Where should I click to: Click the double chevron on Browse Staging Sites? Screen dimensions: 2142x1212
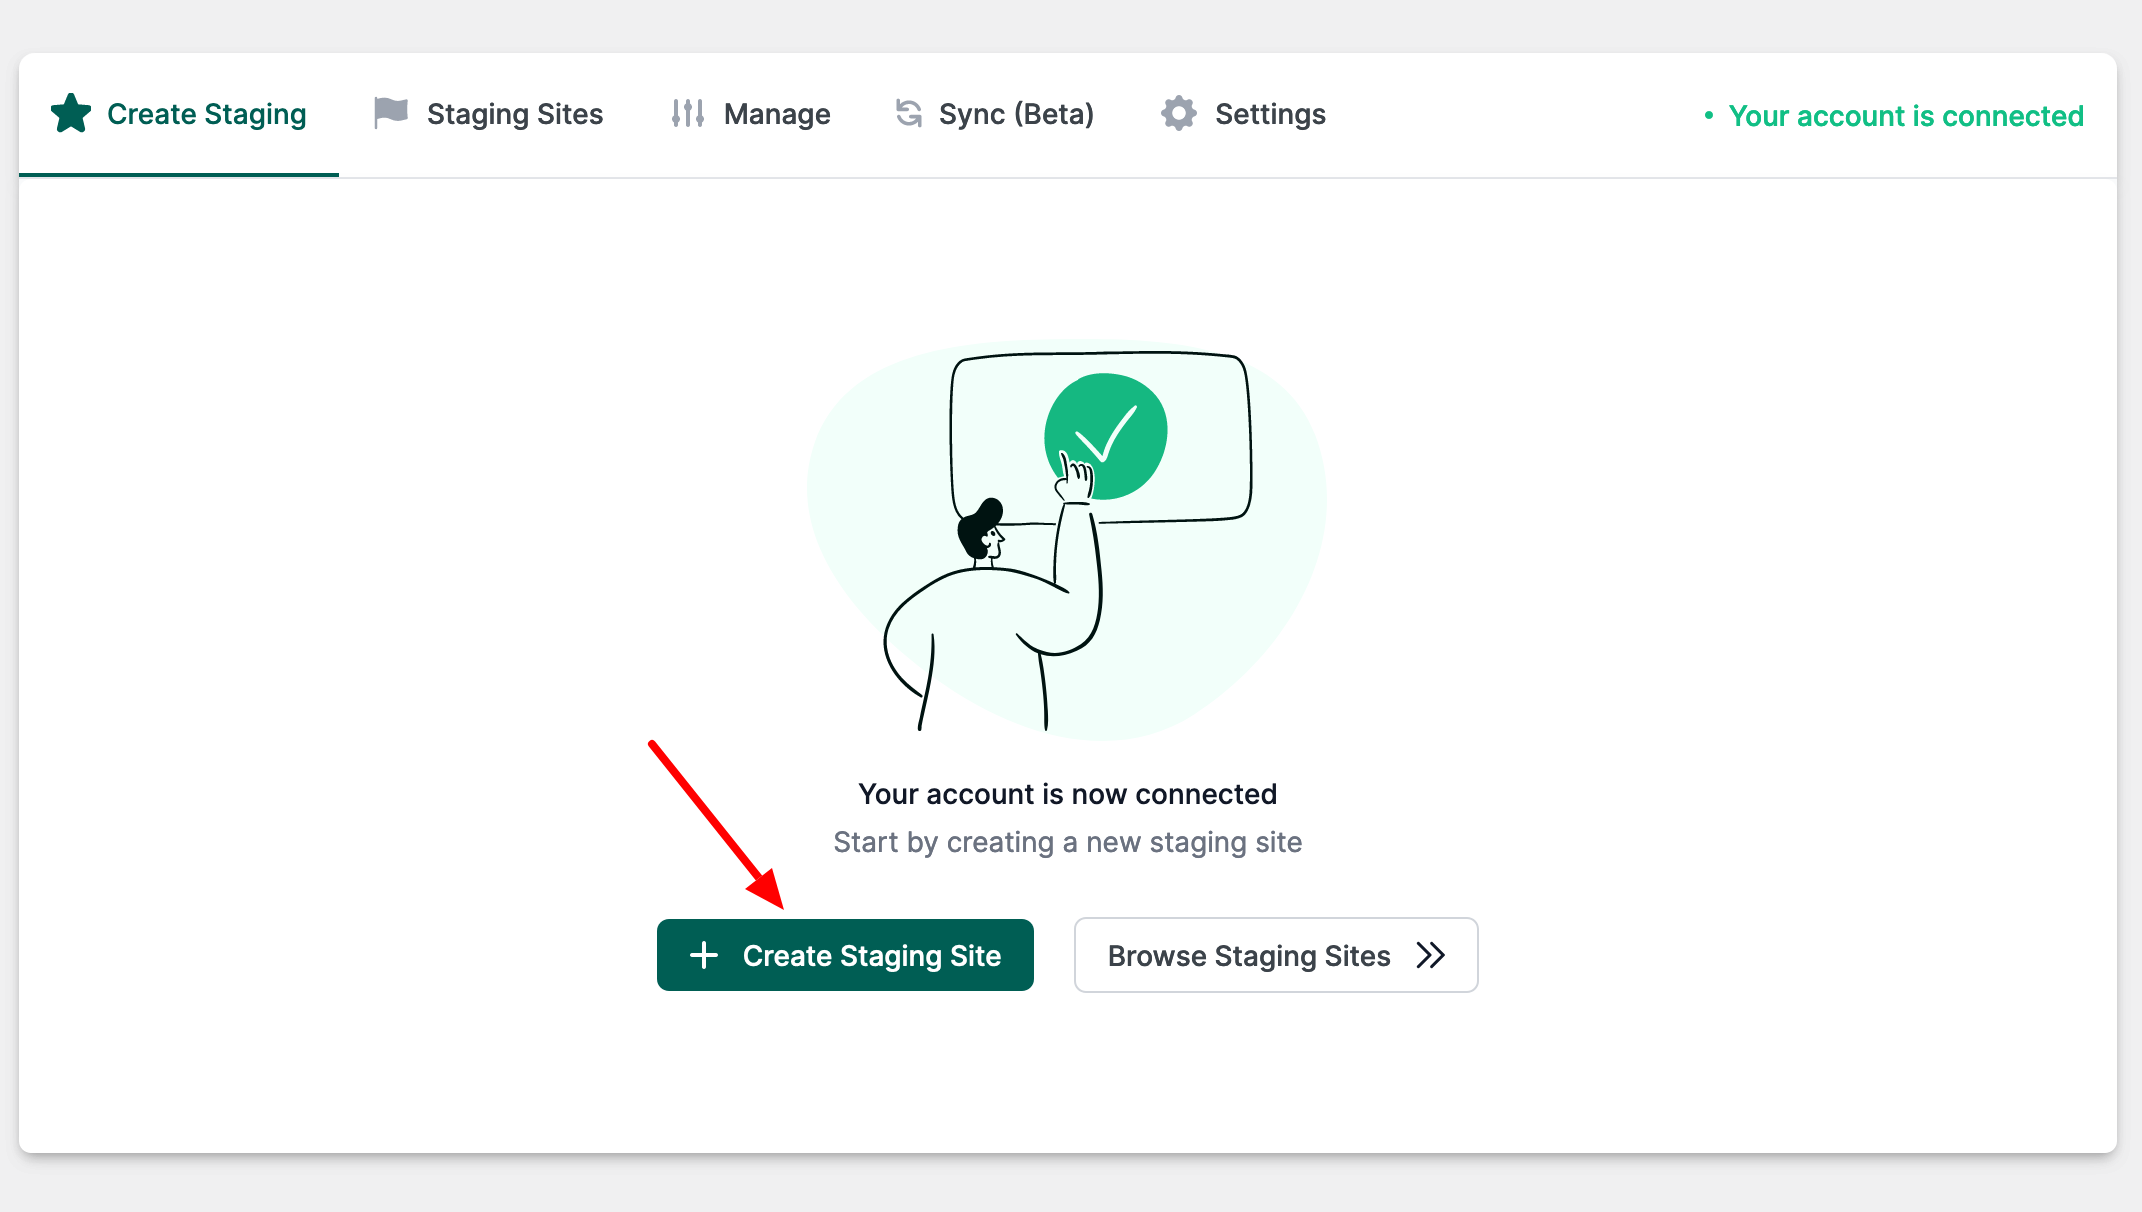(x=1431, y=955)
